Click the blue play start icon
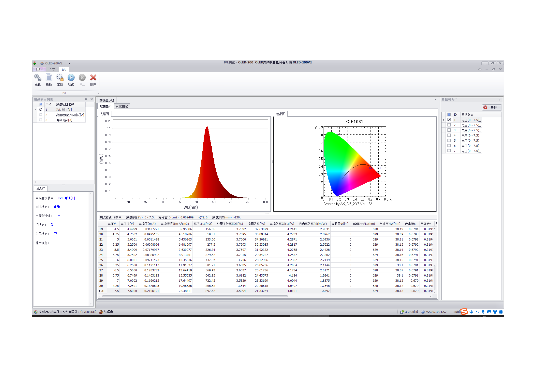 coord(71,78)
